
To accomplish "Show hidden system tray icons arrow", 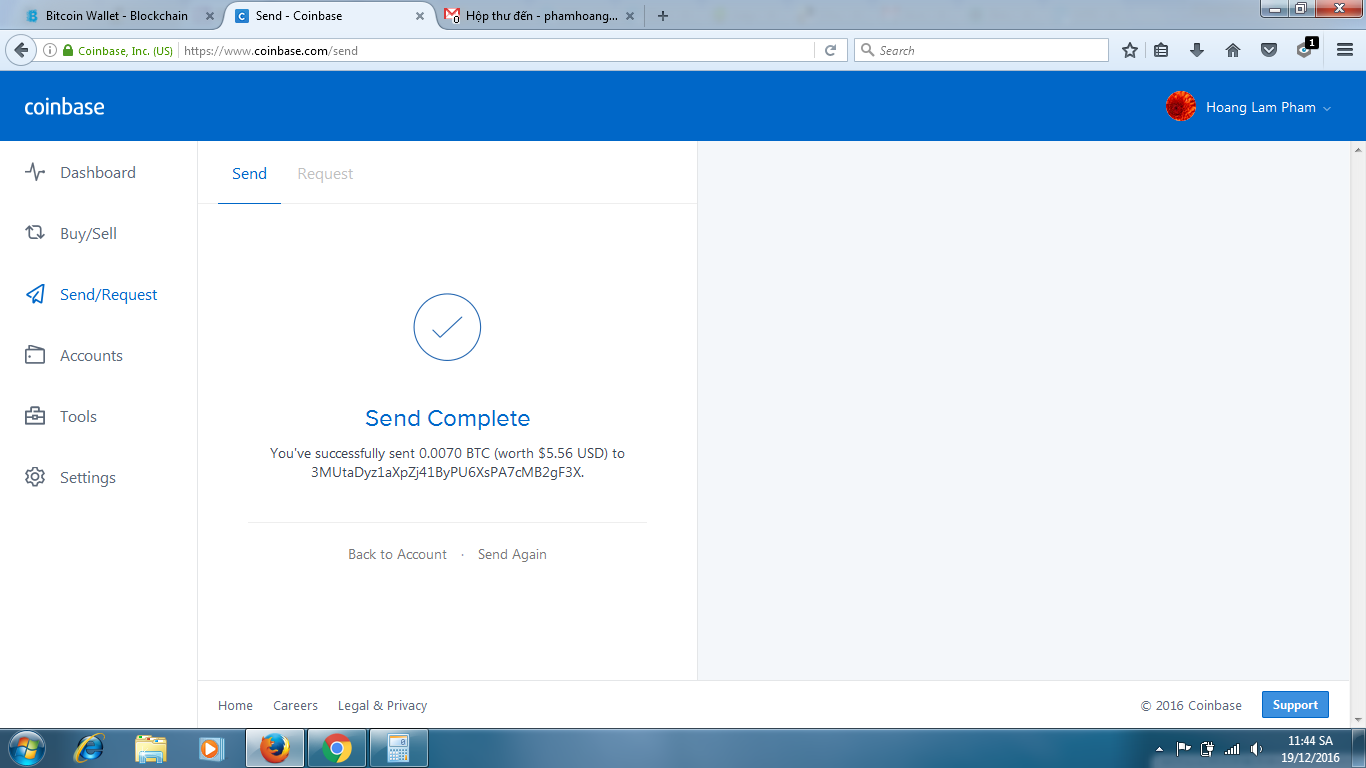I will [1159, 749].
